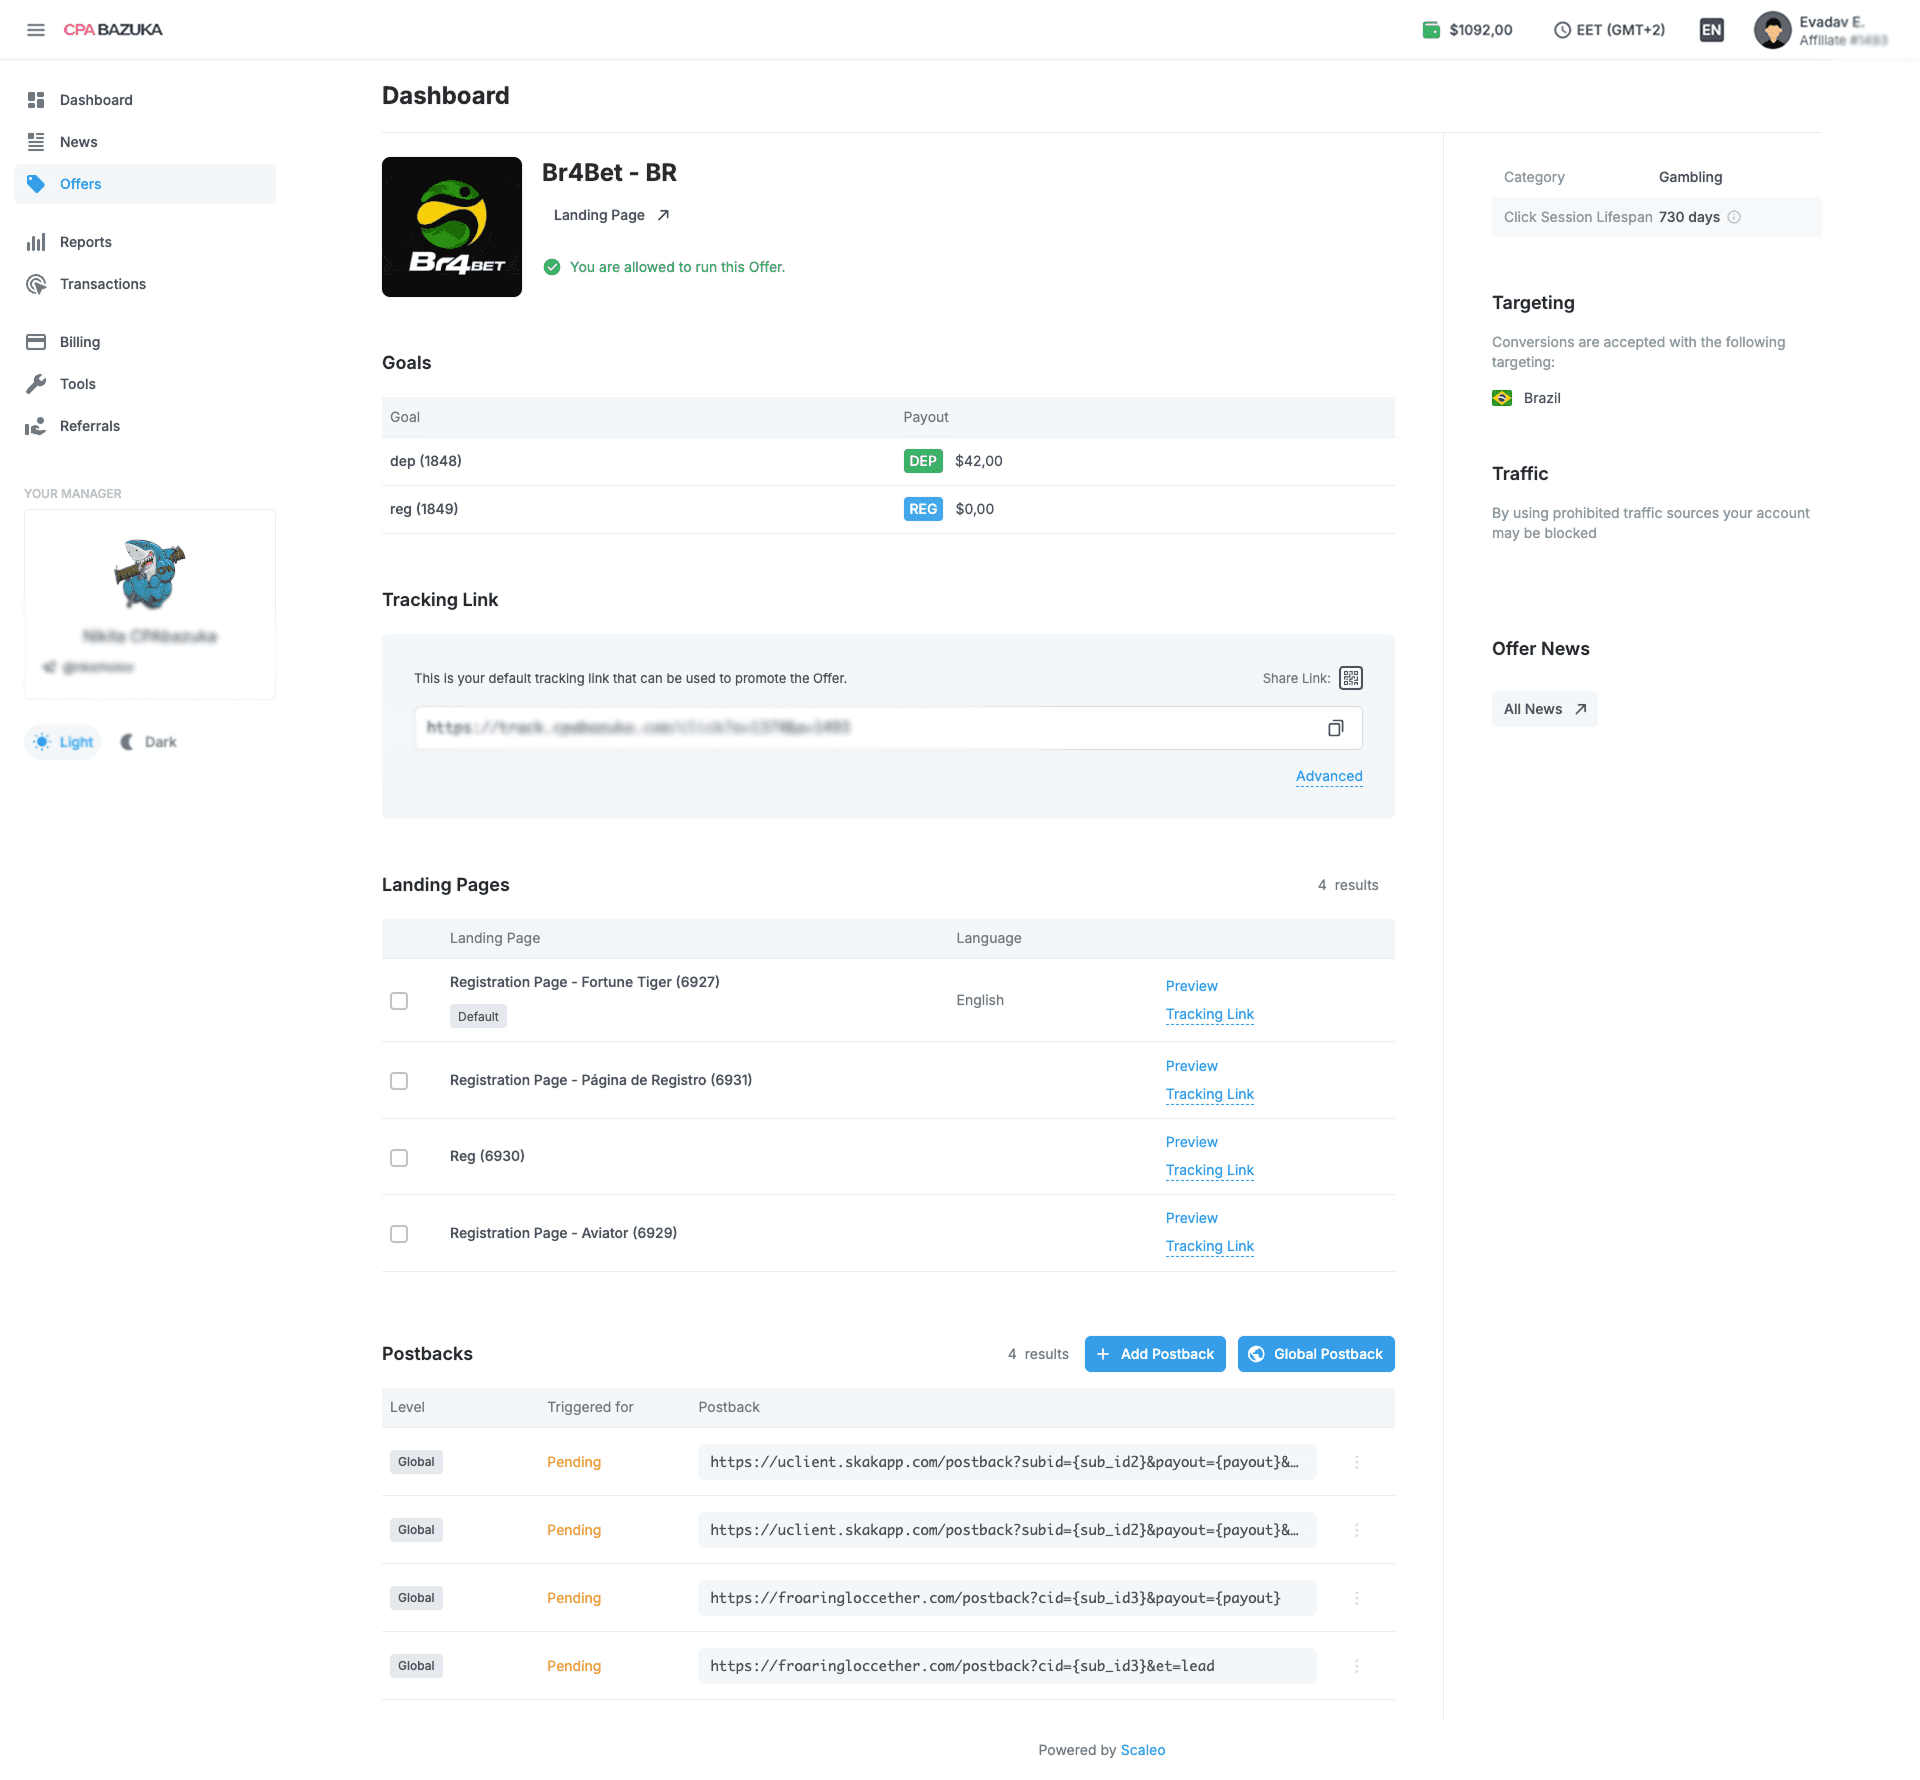Viewport: 1920px width, 1780px height.
Task: Copy the tracking link
Action: tap(1336, 728)
